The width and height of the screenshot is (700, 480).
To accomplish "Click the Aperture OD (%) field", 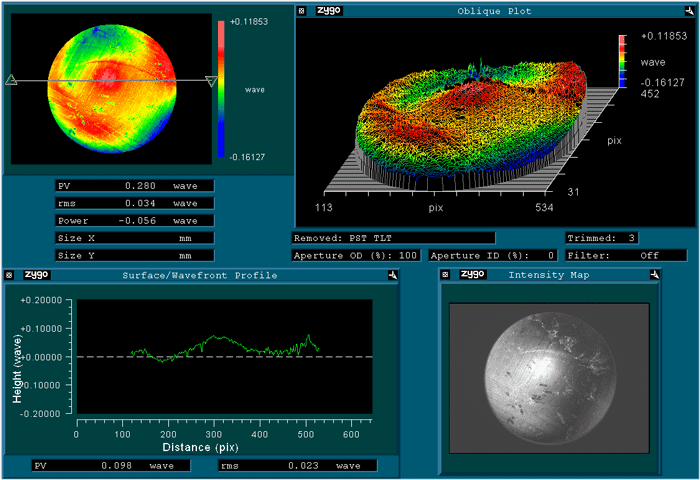I will point(357,256).
